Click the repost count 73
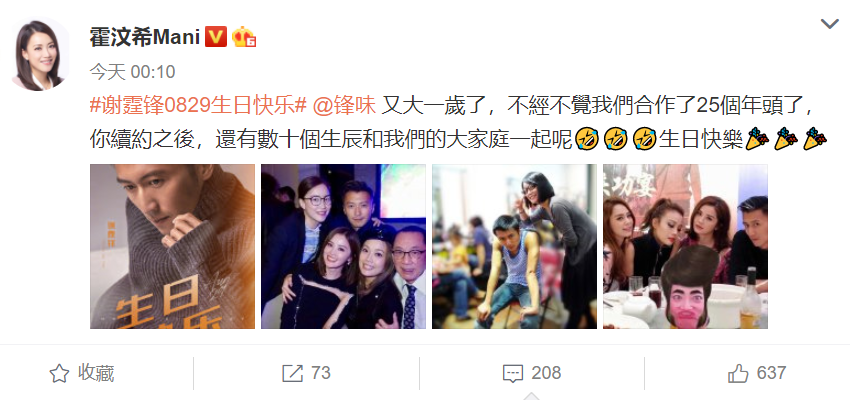Viewport: 850px width, 400px height. [320, 373]
